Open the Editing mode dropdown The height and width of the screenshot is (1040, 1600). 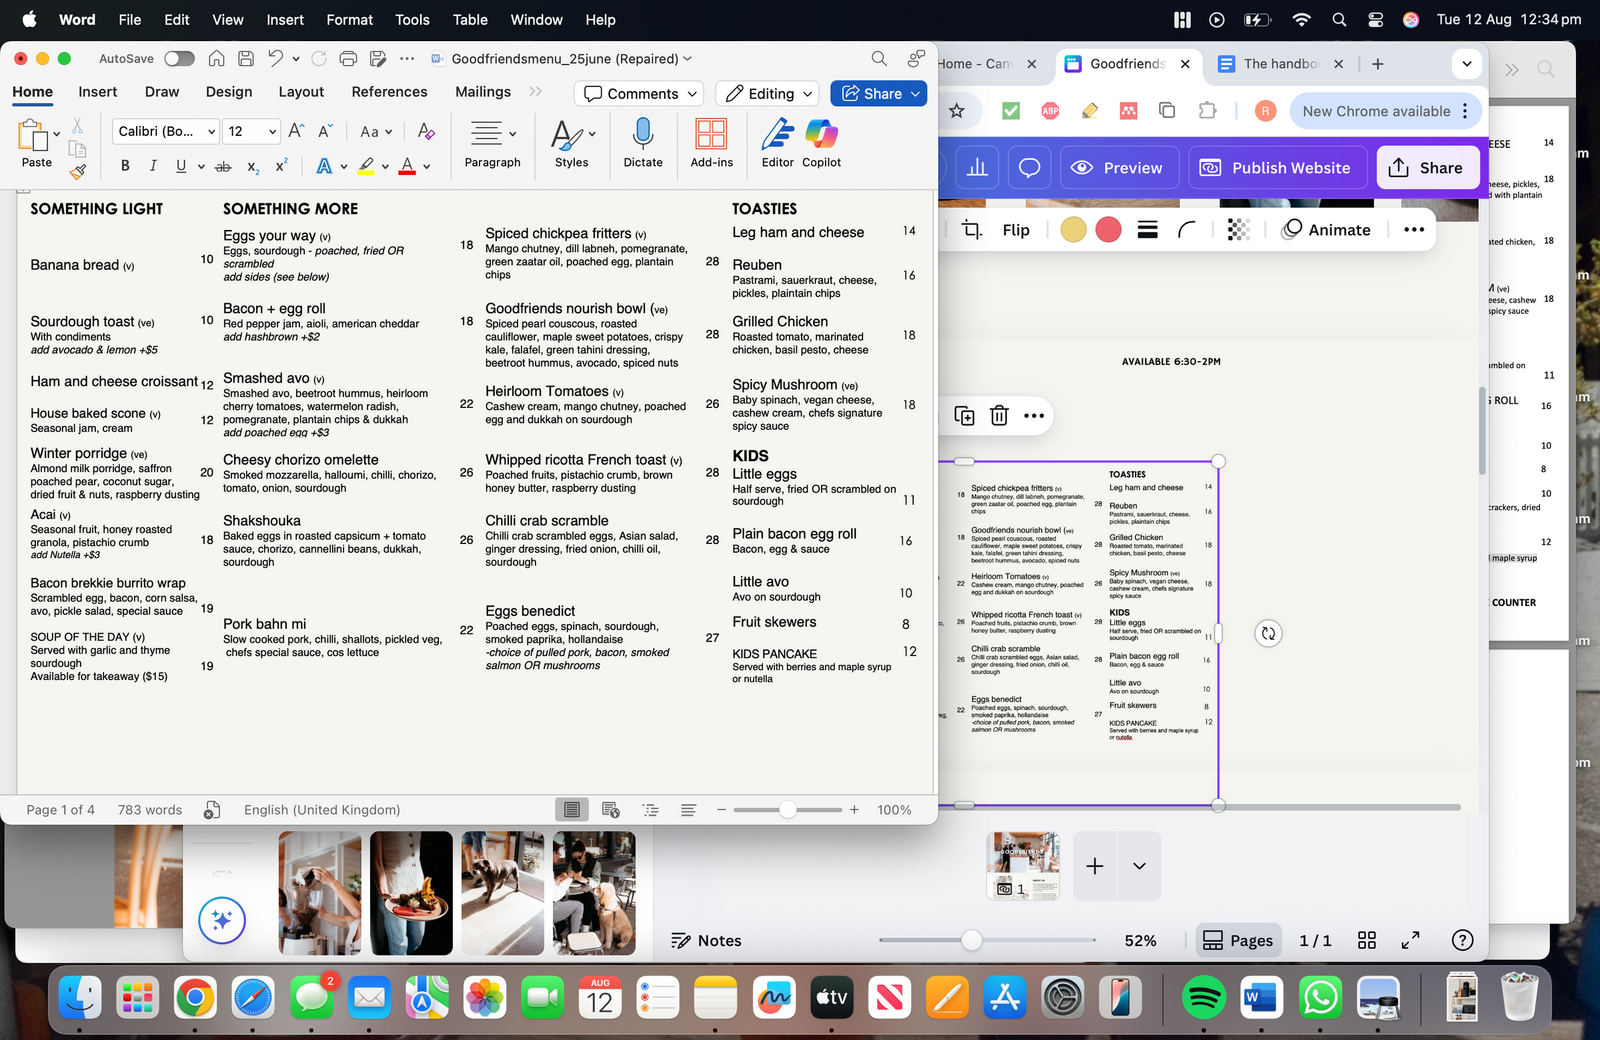tap(768, 94)
